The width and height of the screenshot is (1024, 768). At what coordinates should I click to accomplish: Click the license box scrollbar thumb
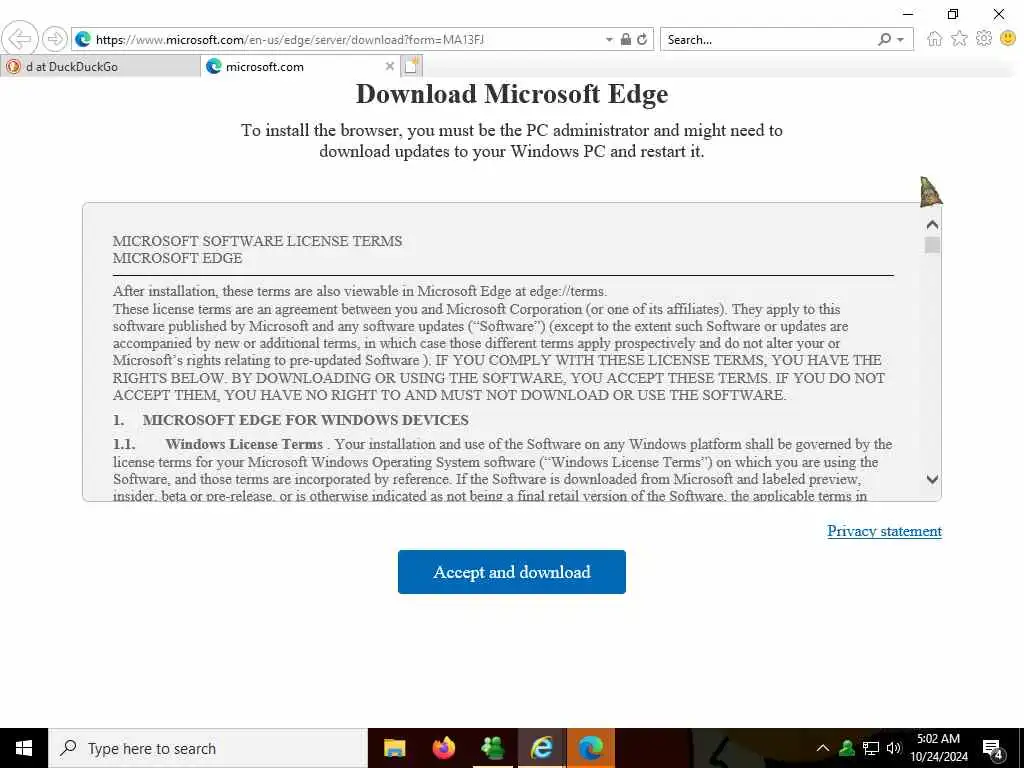pyautogui.click(x=933, y=246)
